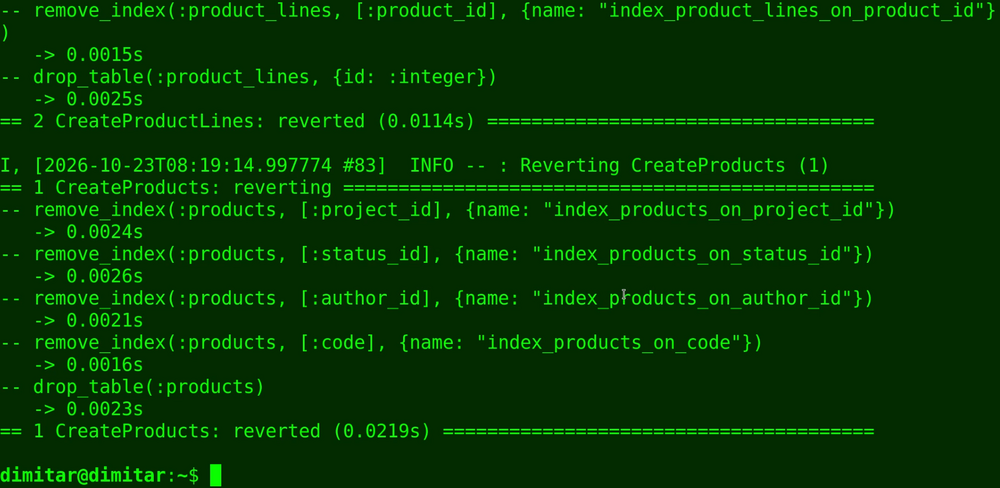The image size is (1000, 488).
Task: Click the timing value '-> 0.0015s'
Action: (x=89, y=55)
